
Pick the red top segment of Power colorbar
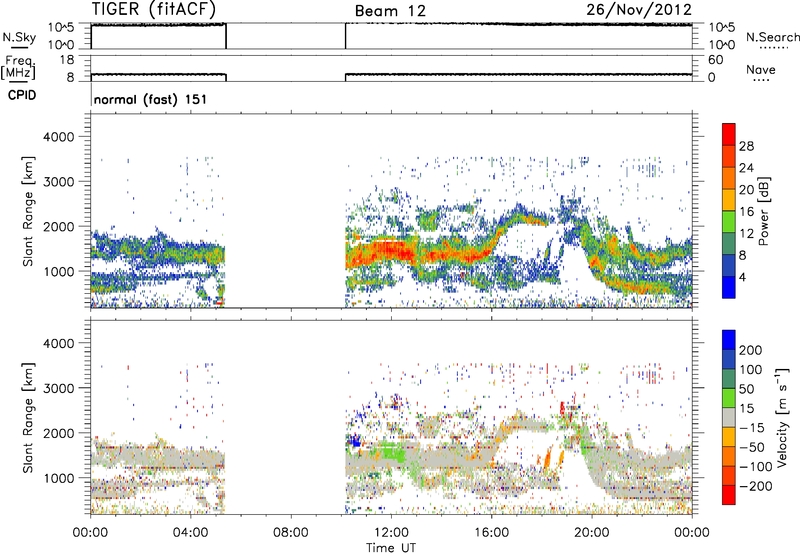pyautogui.click(x=729, y=135)
